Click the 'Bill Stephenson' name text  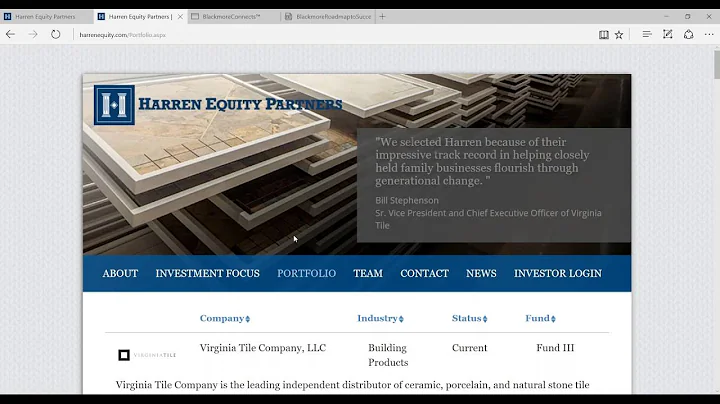(x=407, y=200)
